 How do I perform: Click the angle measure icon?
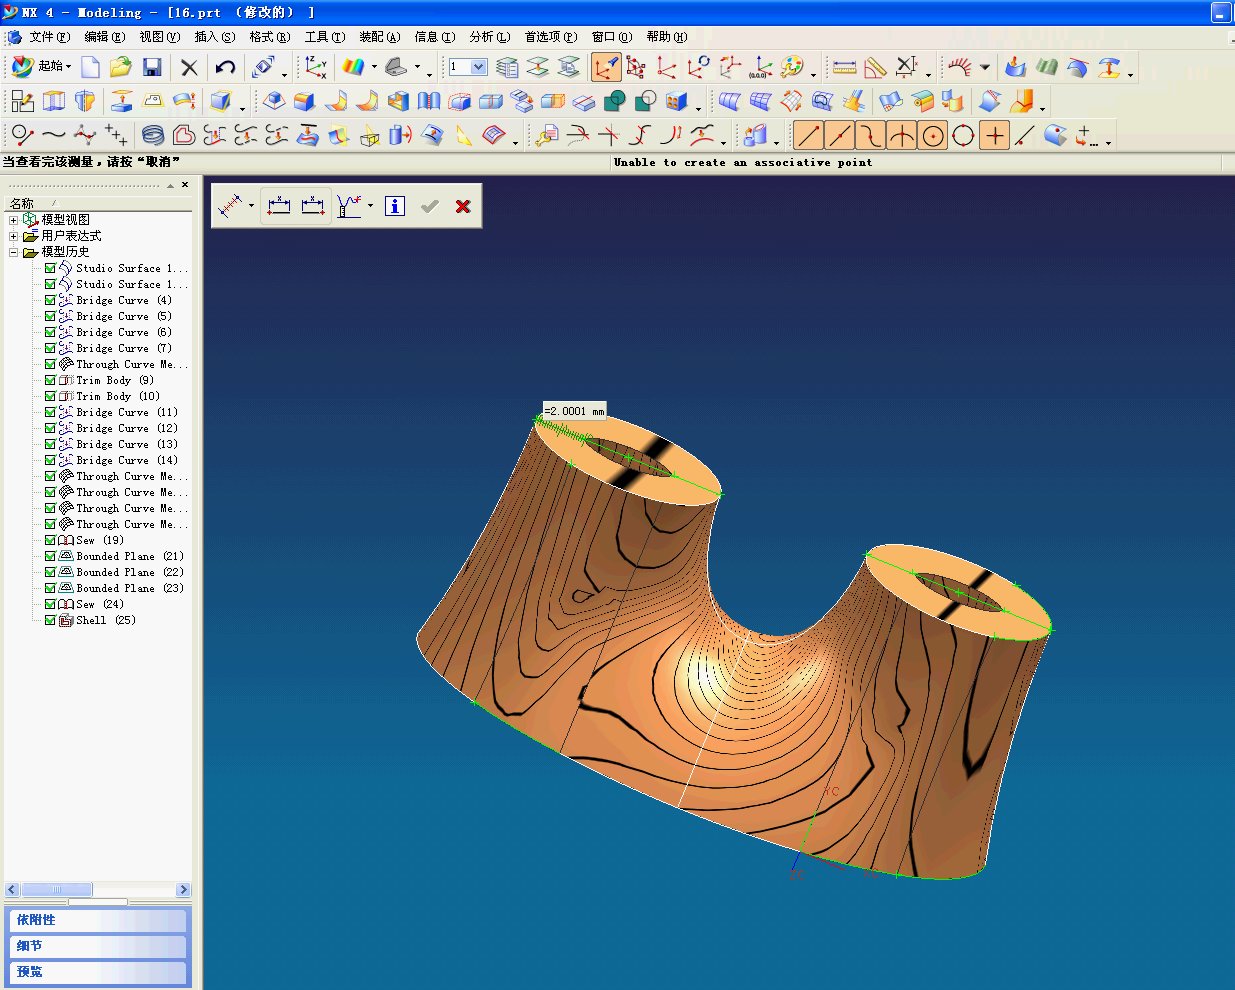click(876, 67)
